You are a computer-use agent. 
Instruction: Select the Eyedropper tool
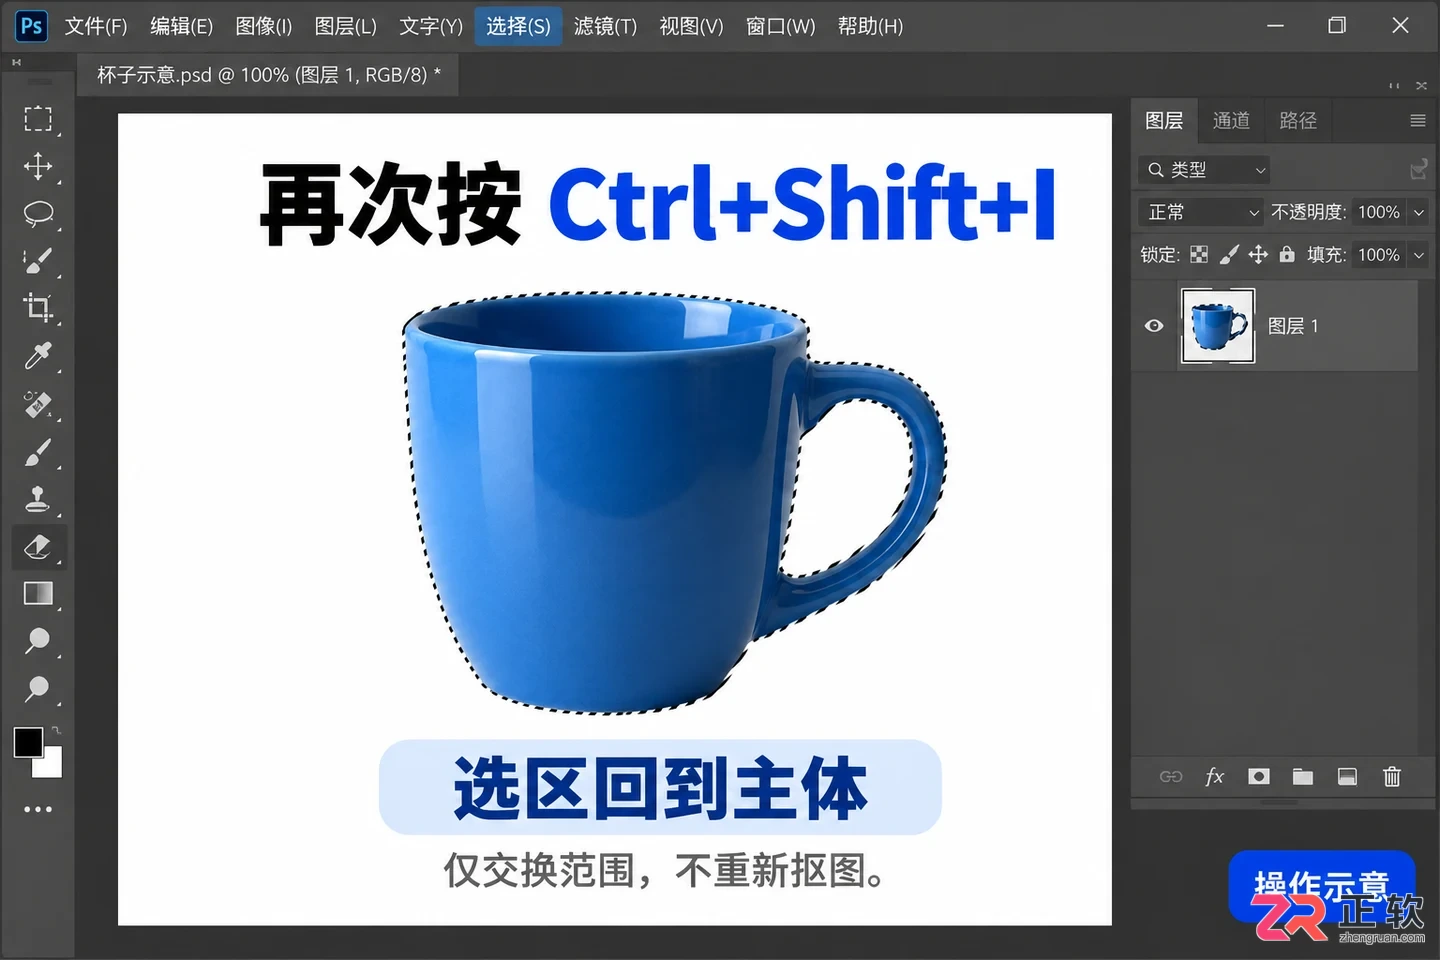(38, 355)
